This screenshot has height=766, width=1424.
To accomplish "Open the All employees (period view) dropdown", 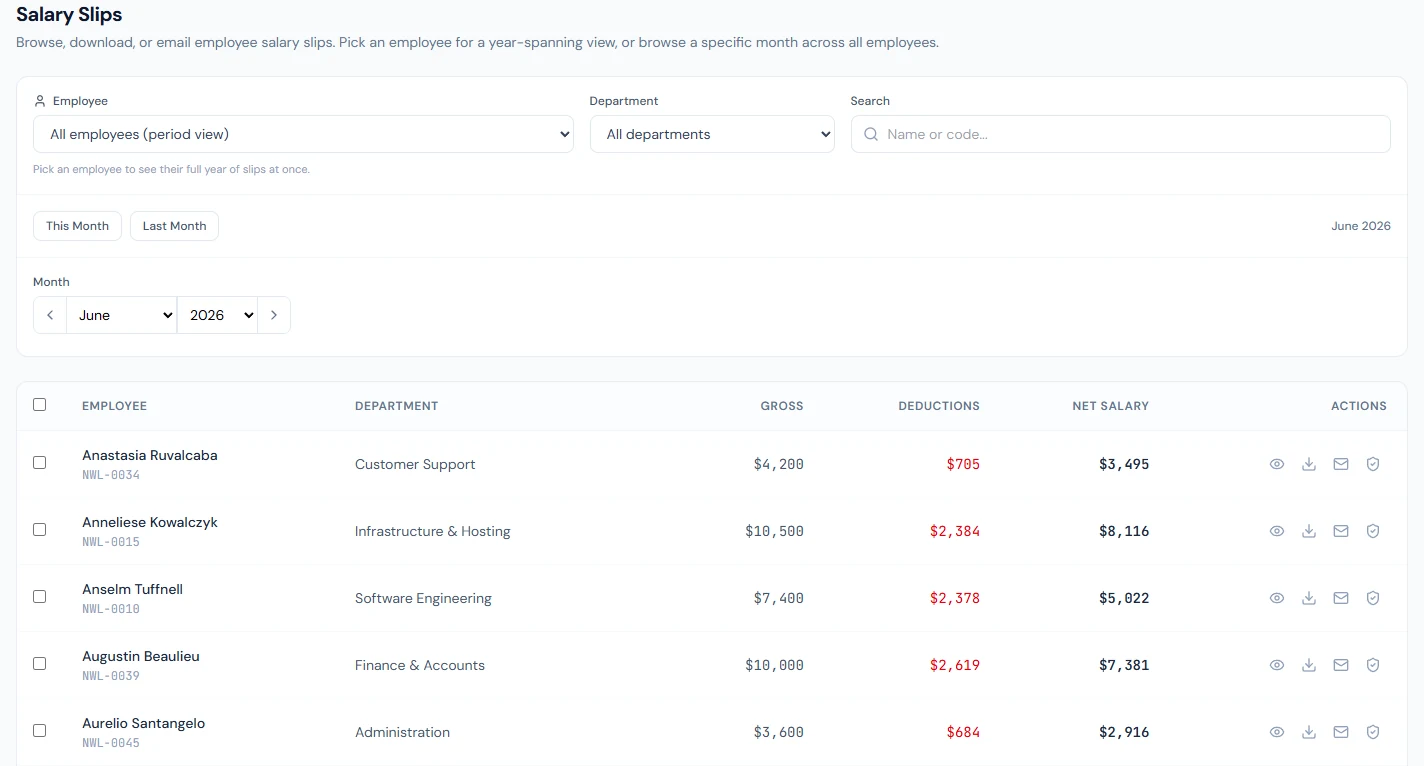I will [x=303, y=134].
